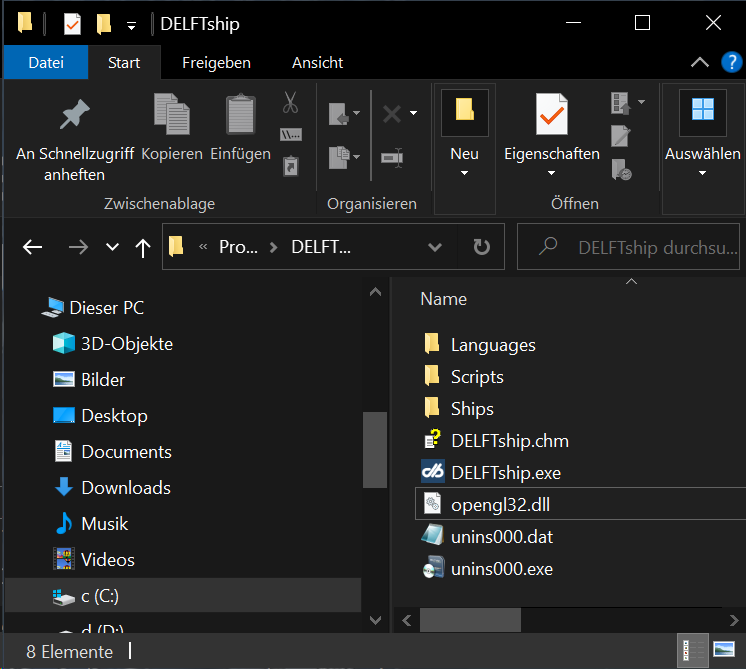Click the file list horizontal scrollbar thumb
This screenshot has height=669, width=746.
[x=470, y=620]
